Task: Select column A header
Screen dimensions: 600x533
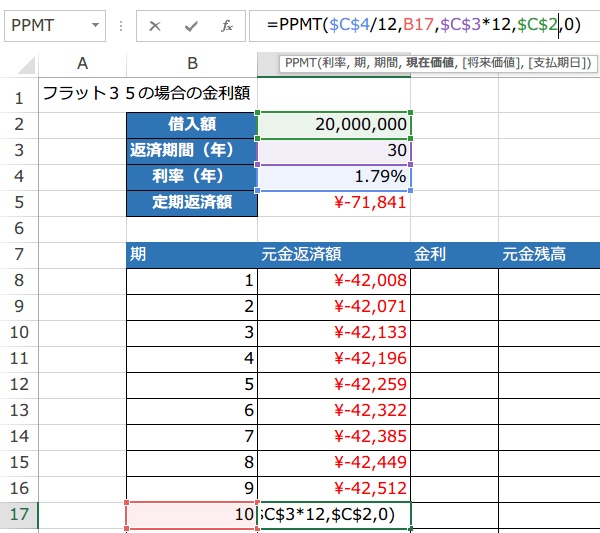Action: (x=82, y=64)
